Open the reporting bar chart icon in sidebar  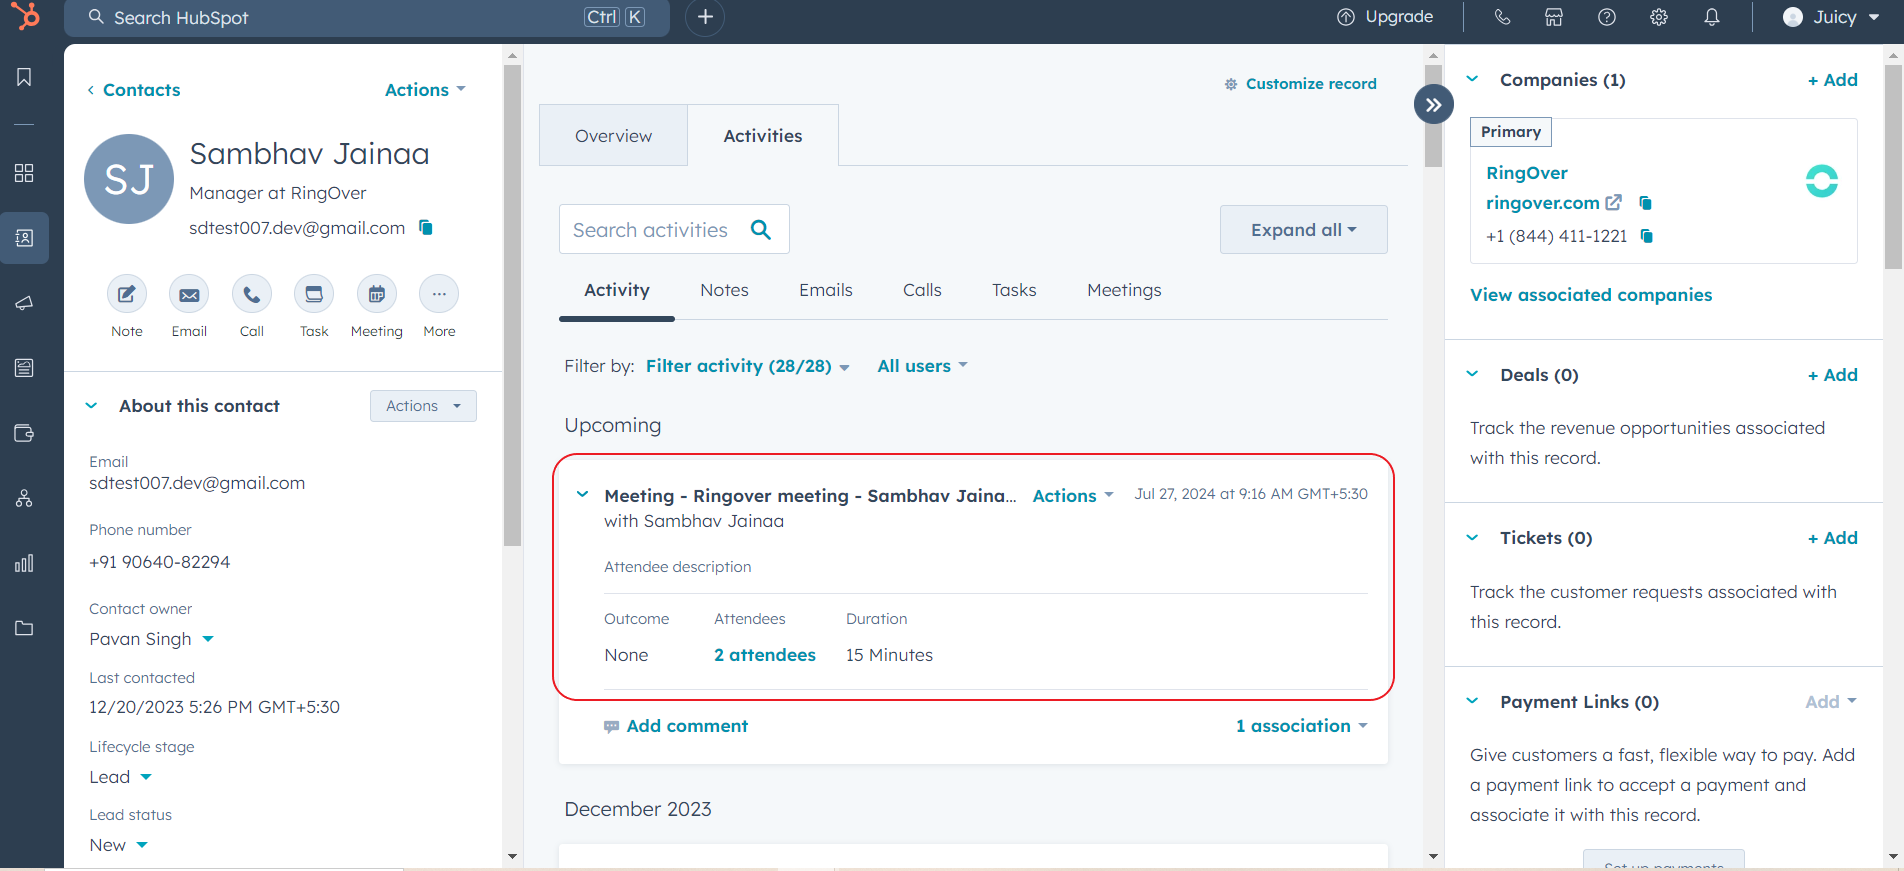click(24, 563)
